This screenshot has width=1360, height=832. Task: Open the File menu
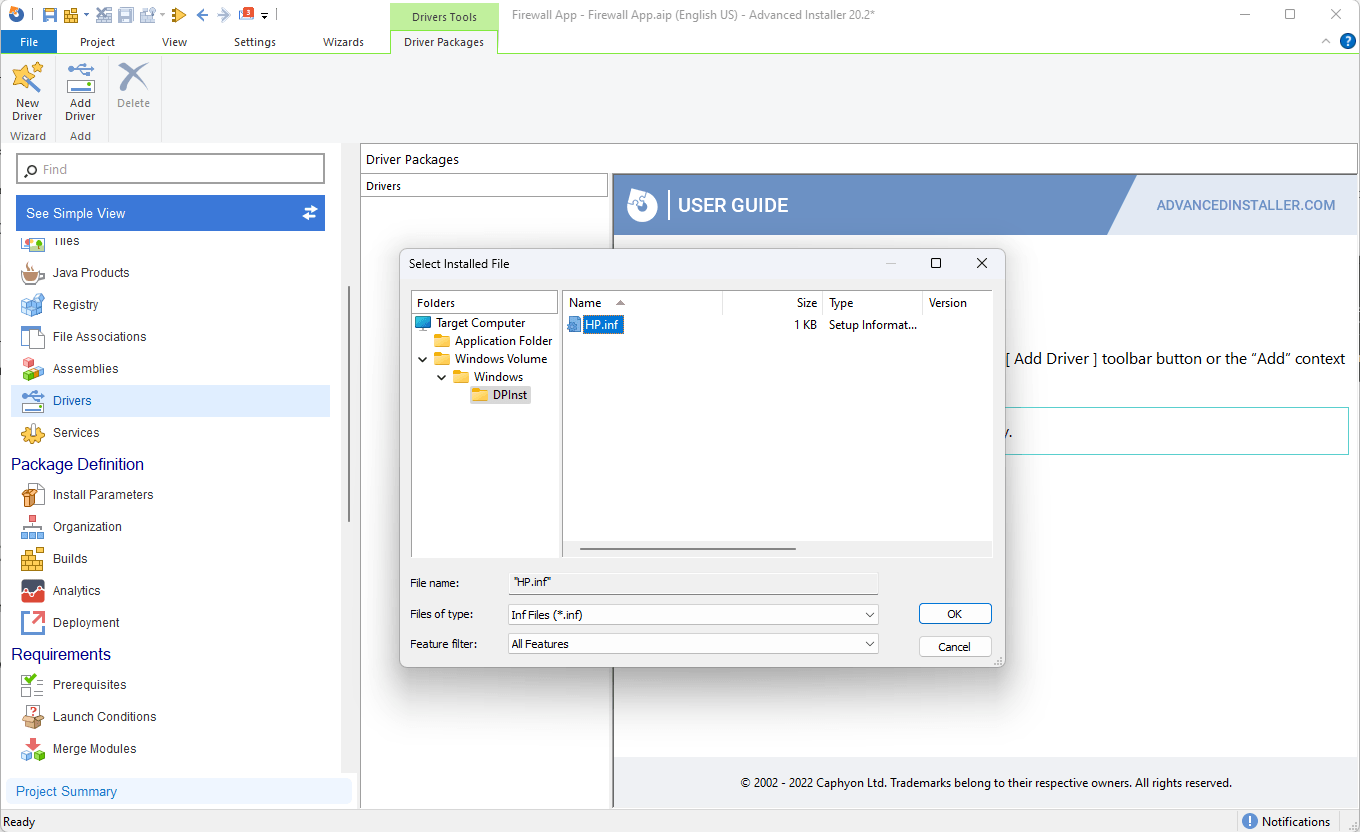[x=29, y=42]
